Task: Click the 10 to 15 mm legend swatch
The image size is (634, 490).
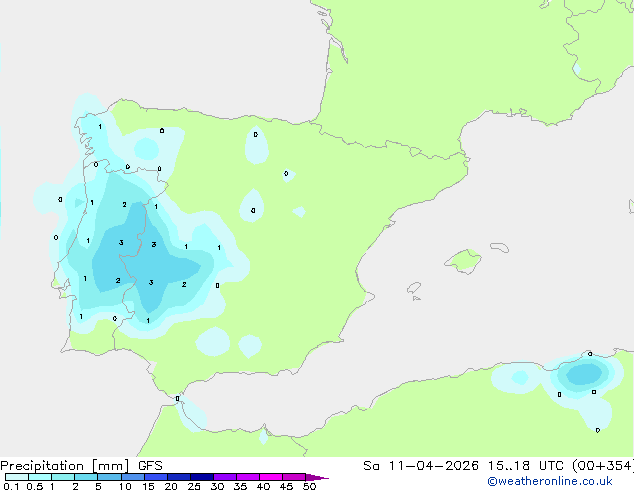Action: tap(133, 477)
